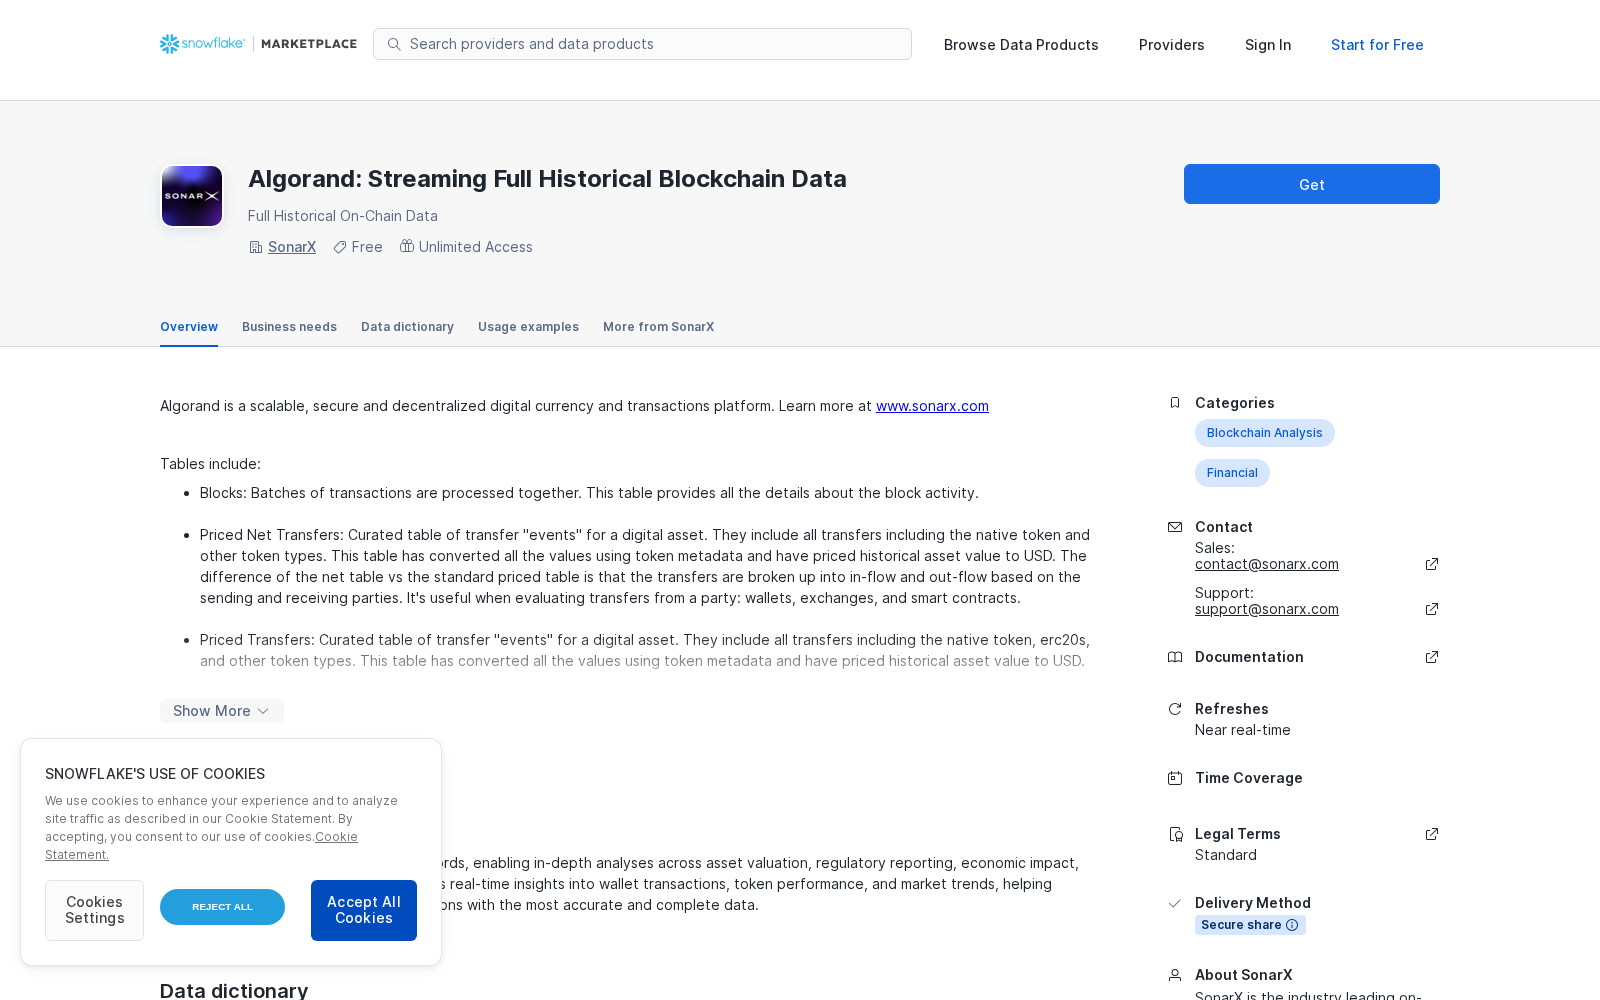Viewport: 1600px width, 1000px height.
Task: Follow the www.sonarx.com link
Action: [932, 406]
